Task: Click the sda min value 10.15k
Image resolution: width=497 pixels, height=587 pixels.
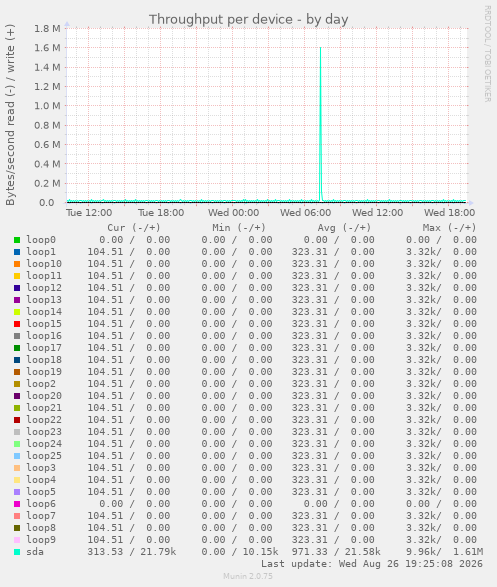Action: pos(260,552)
